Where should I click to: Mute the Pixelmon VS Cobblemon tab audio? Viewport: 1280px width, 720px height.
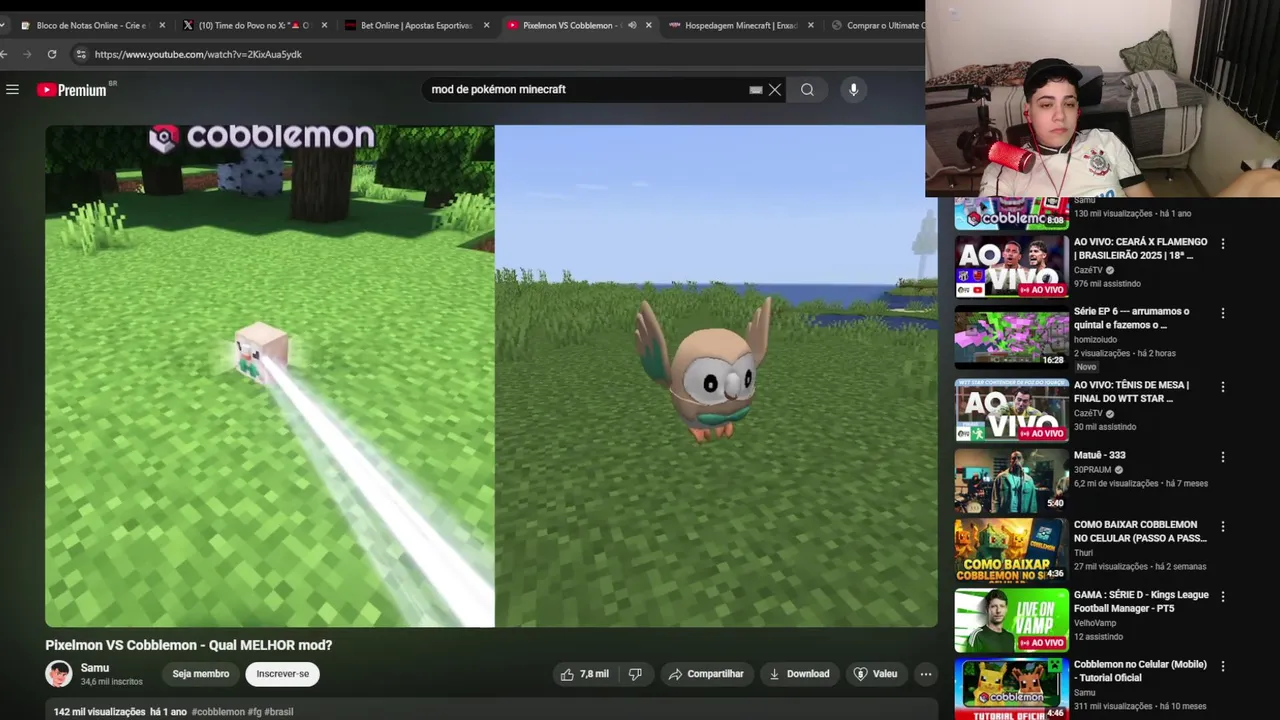tap(631, 25)
